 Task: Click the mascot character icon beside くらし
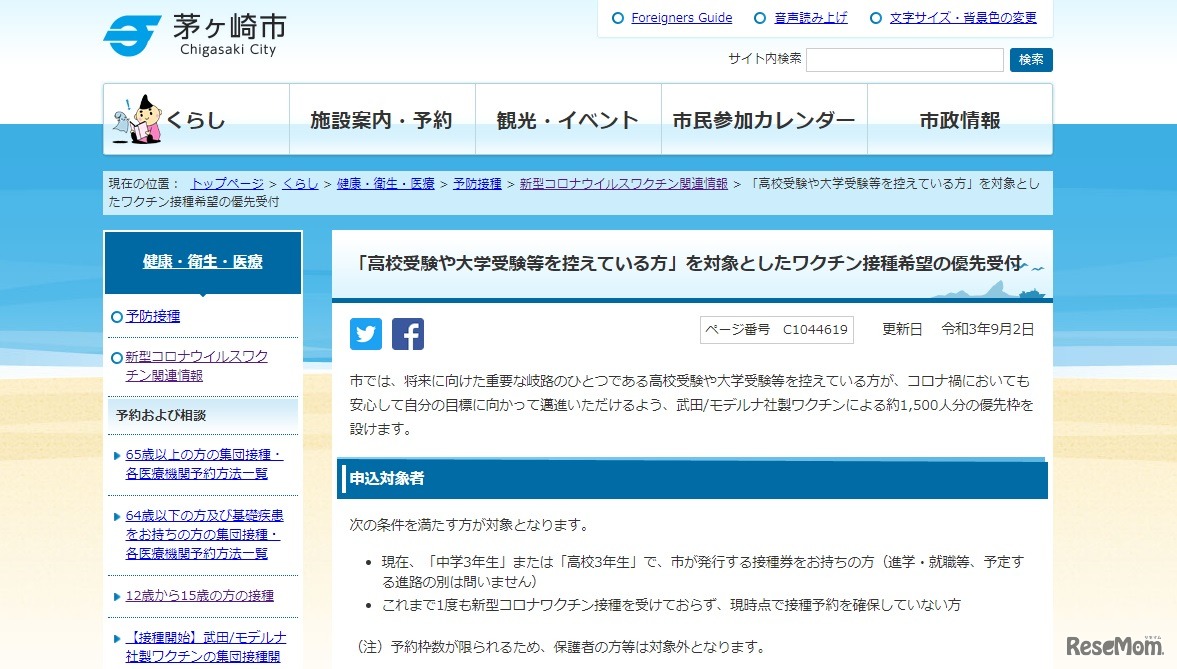coord(138,119)
